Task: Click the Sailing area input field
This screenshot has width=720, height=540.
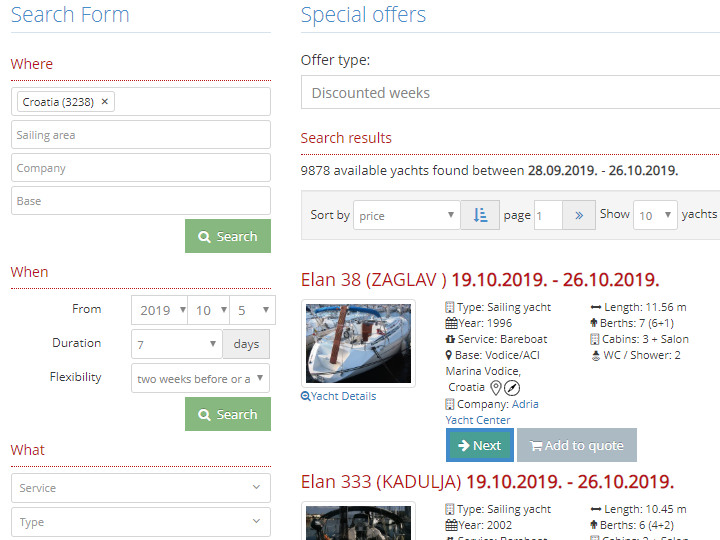Action: tap(141, 135)
